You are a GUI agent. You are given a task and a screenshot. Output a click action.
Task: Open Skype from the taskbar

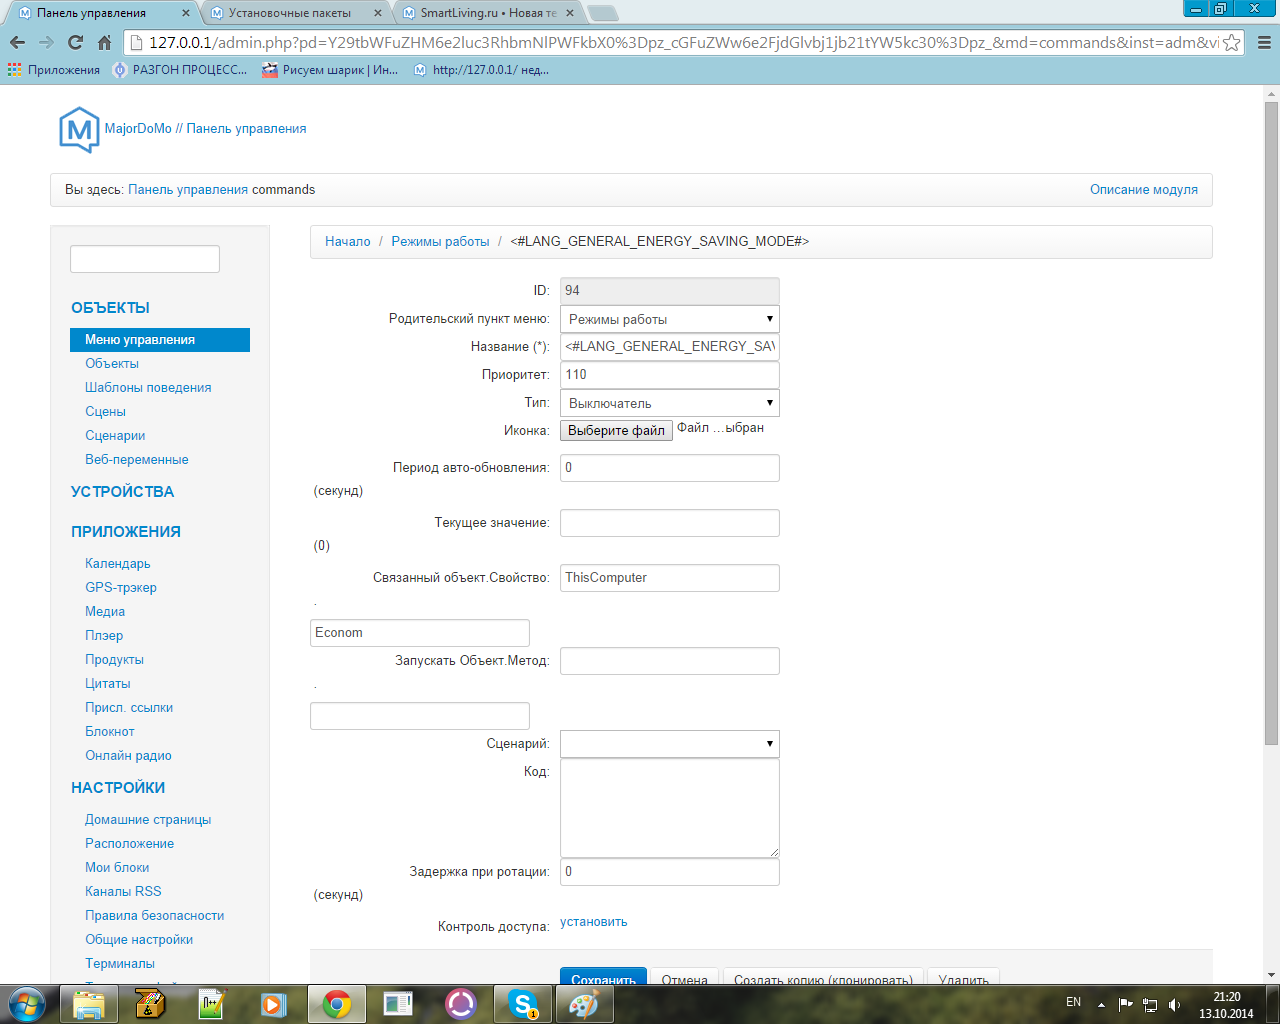[x=522, y=1004]
